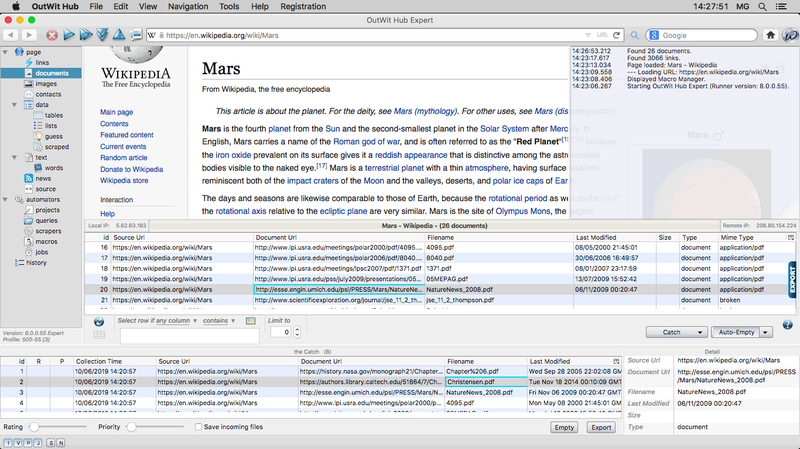Select the images item in sidebar

tap(46, 84)
